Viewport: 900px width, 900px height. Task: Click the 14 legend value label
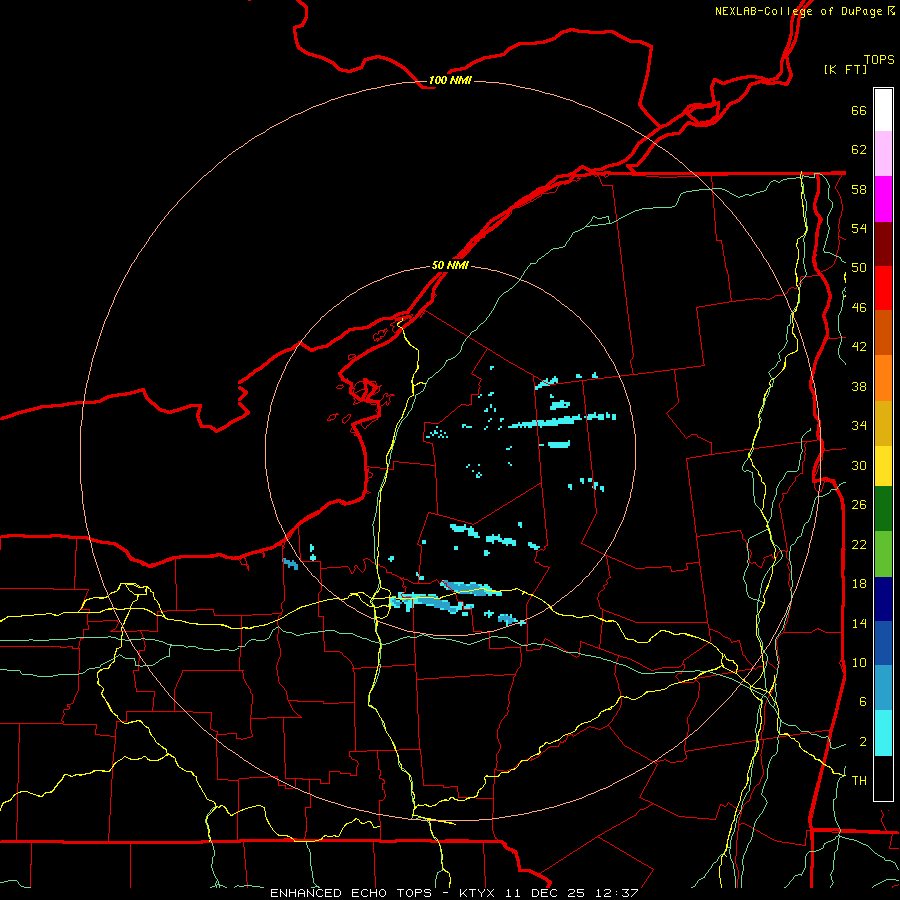(x=859, y=623)
